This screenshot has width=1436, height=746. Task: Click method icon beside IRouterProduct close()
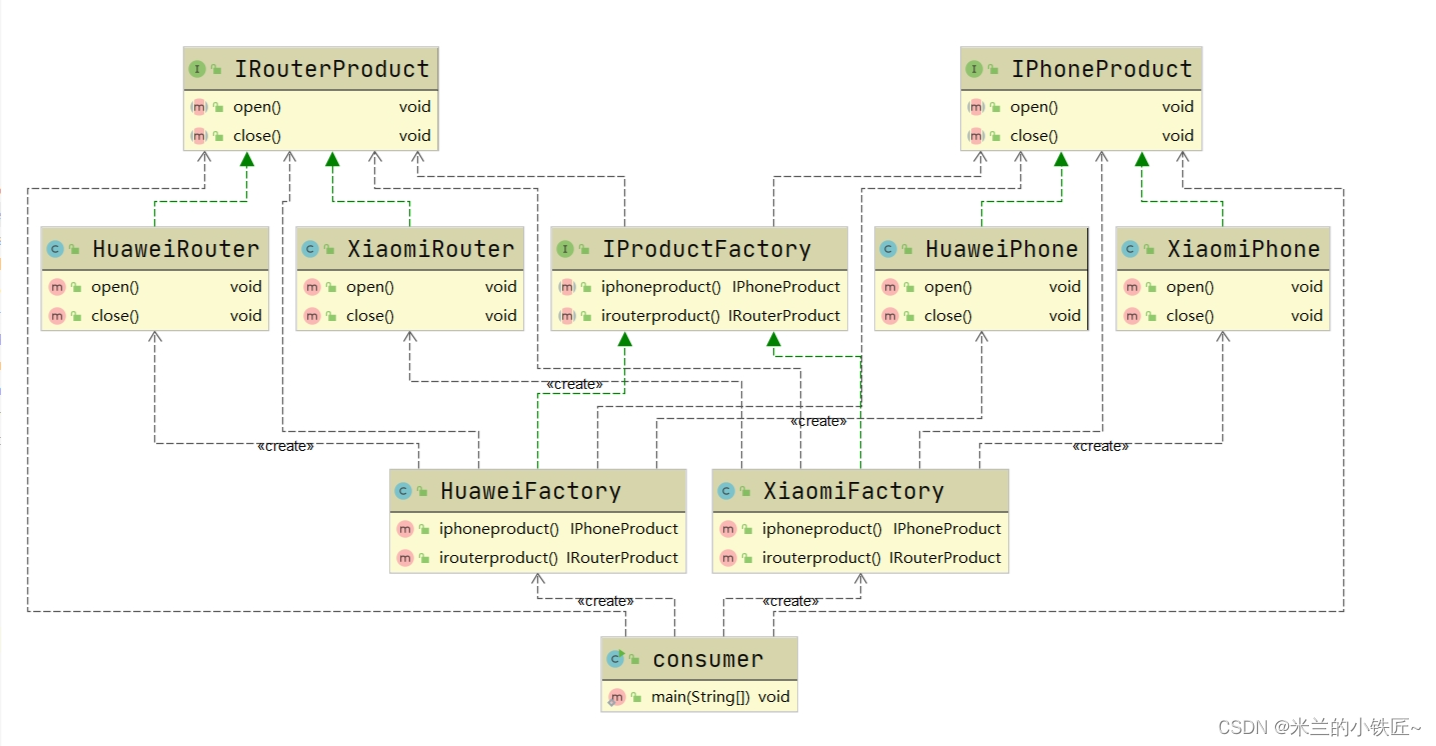[198, 136]
